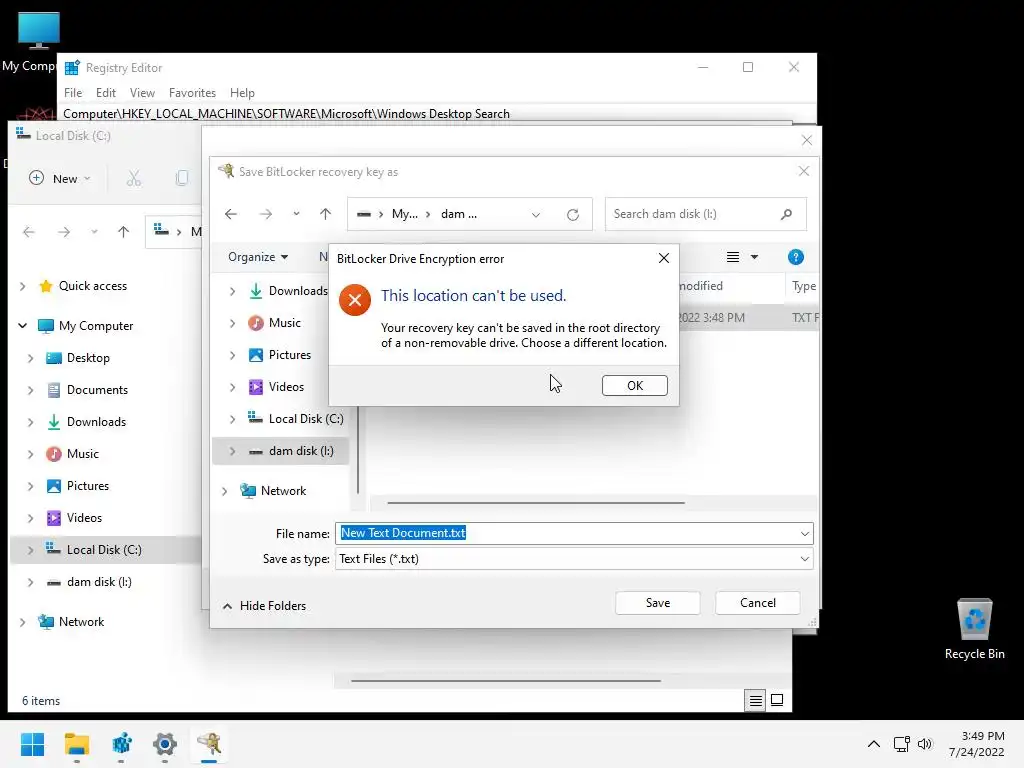The image size is (1024, 768).
Task: Click the Cut scissors icon in explorer toolbar
Action: 134,178
